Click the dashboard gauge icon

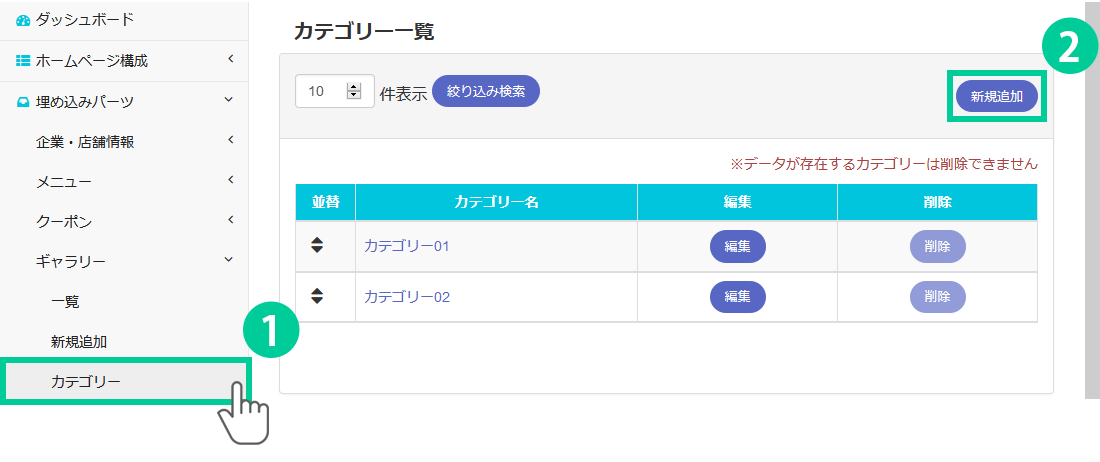23,20
